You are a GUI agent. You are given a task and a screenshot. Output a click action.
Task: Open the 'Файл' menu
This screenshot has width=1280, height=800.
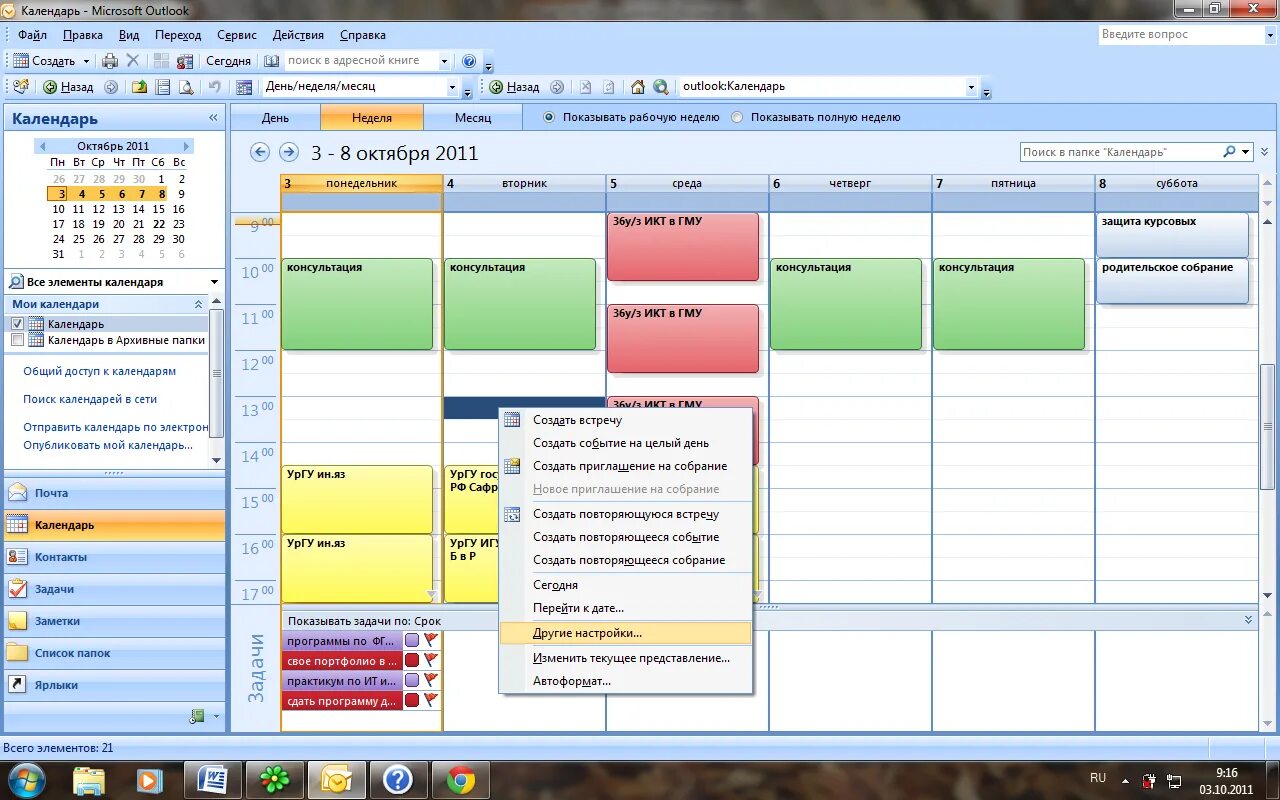click(x=32, y=35)
